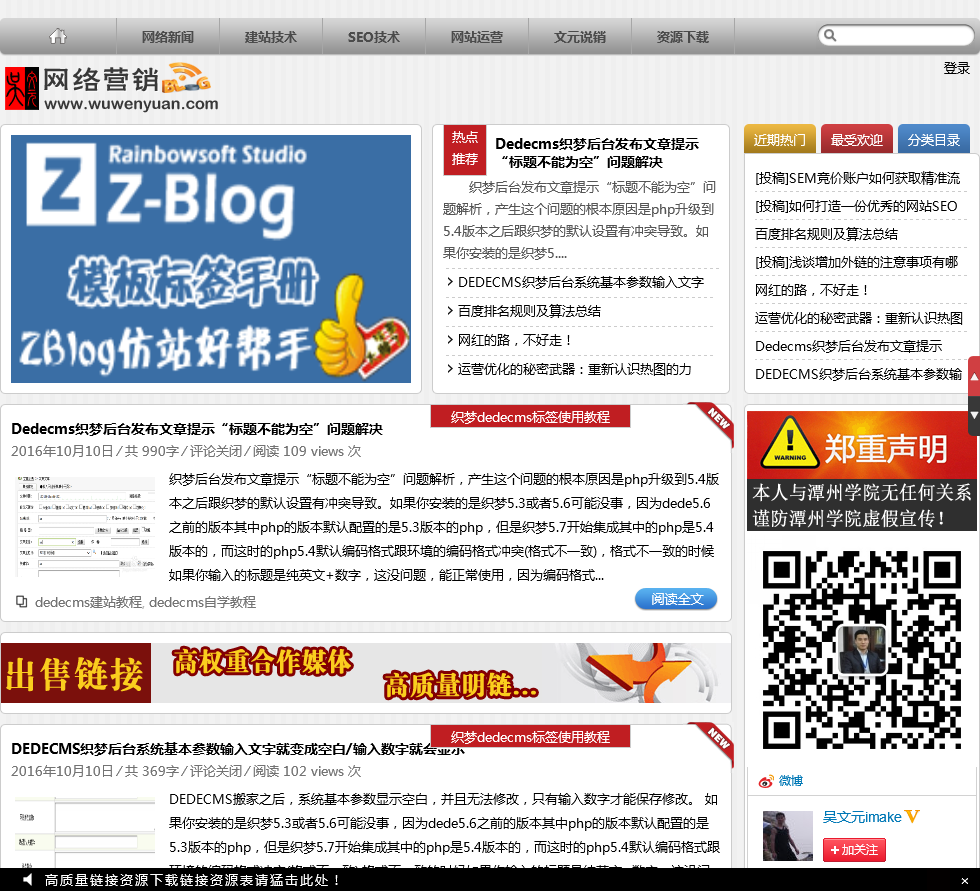This screenshot has height=891, width=980.
Task: Click first article's 阅读 109 views text
Action: (x=307, y=451)
